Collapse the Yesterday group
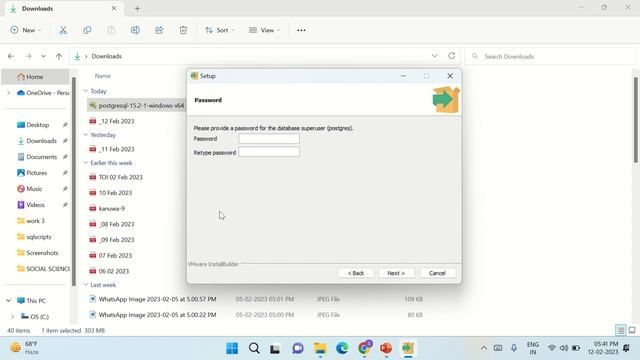The height and width of the screenshot is (360, 640). (86, 135)
